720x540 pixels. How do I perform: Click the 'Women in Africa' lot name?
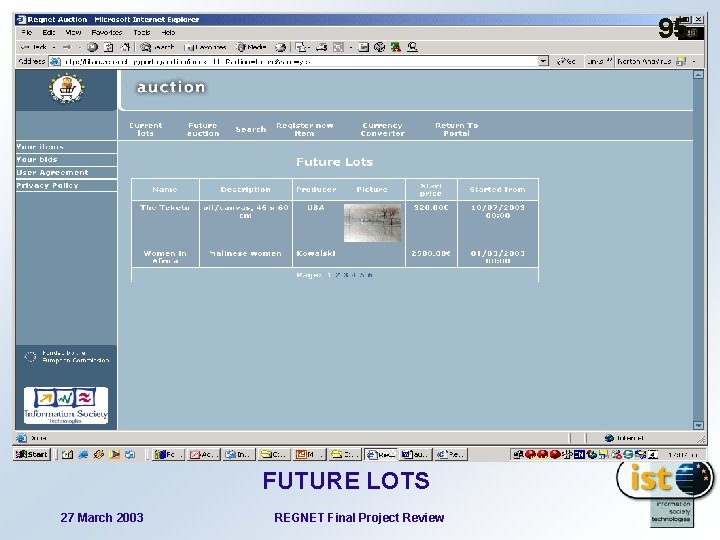coord(165,257)
